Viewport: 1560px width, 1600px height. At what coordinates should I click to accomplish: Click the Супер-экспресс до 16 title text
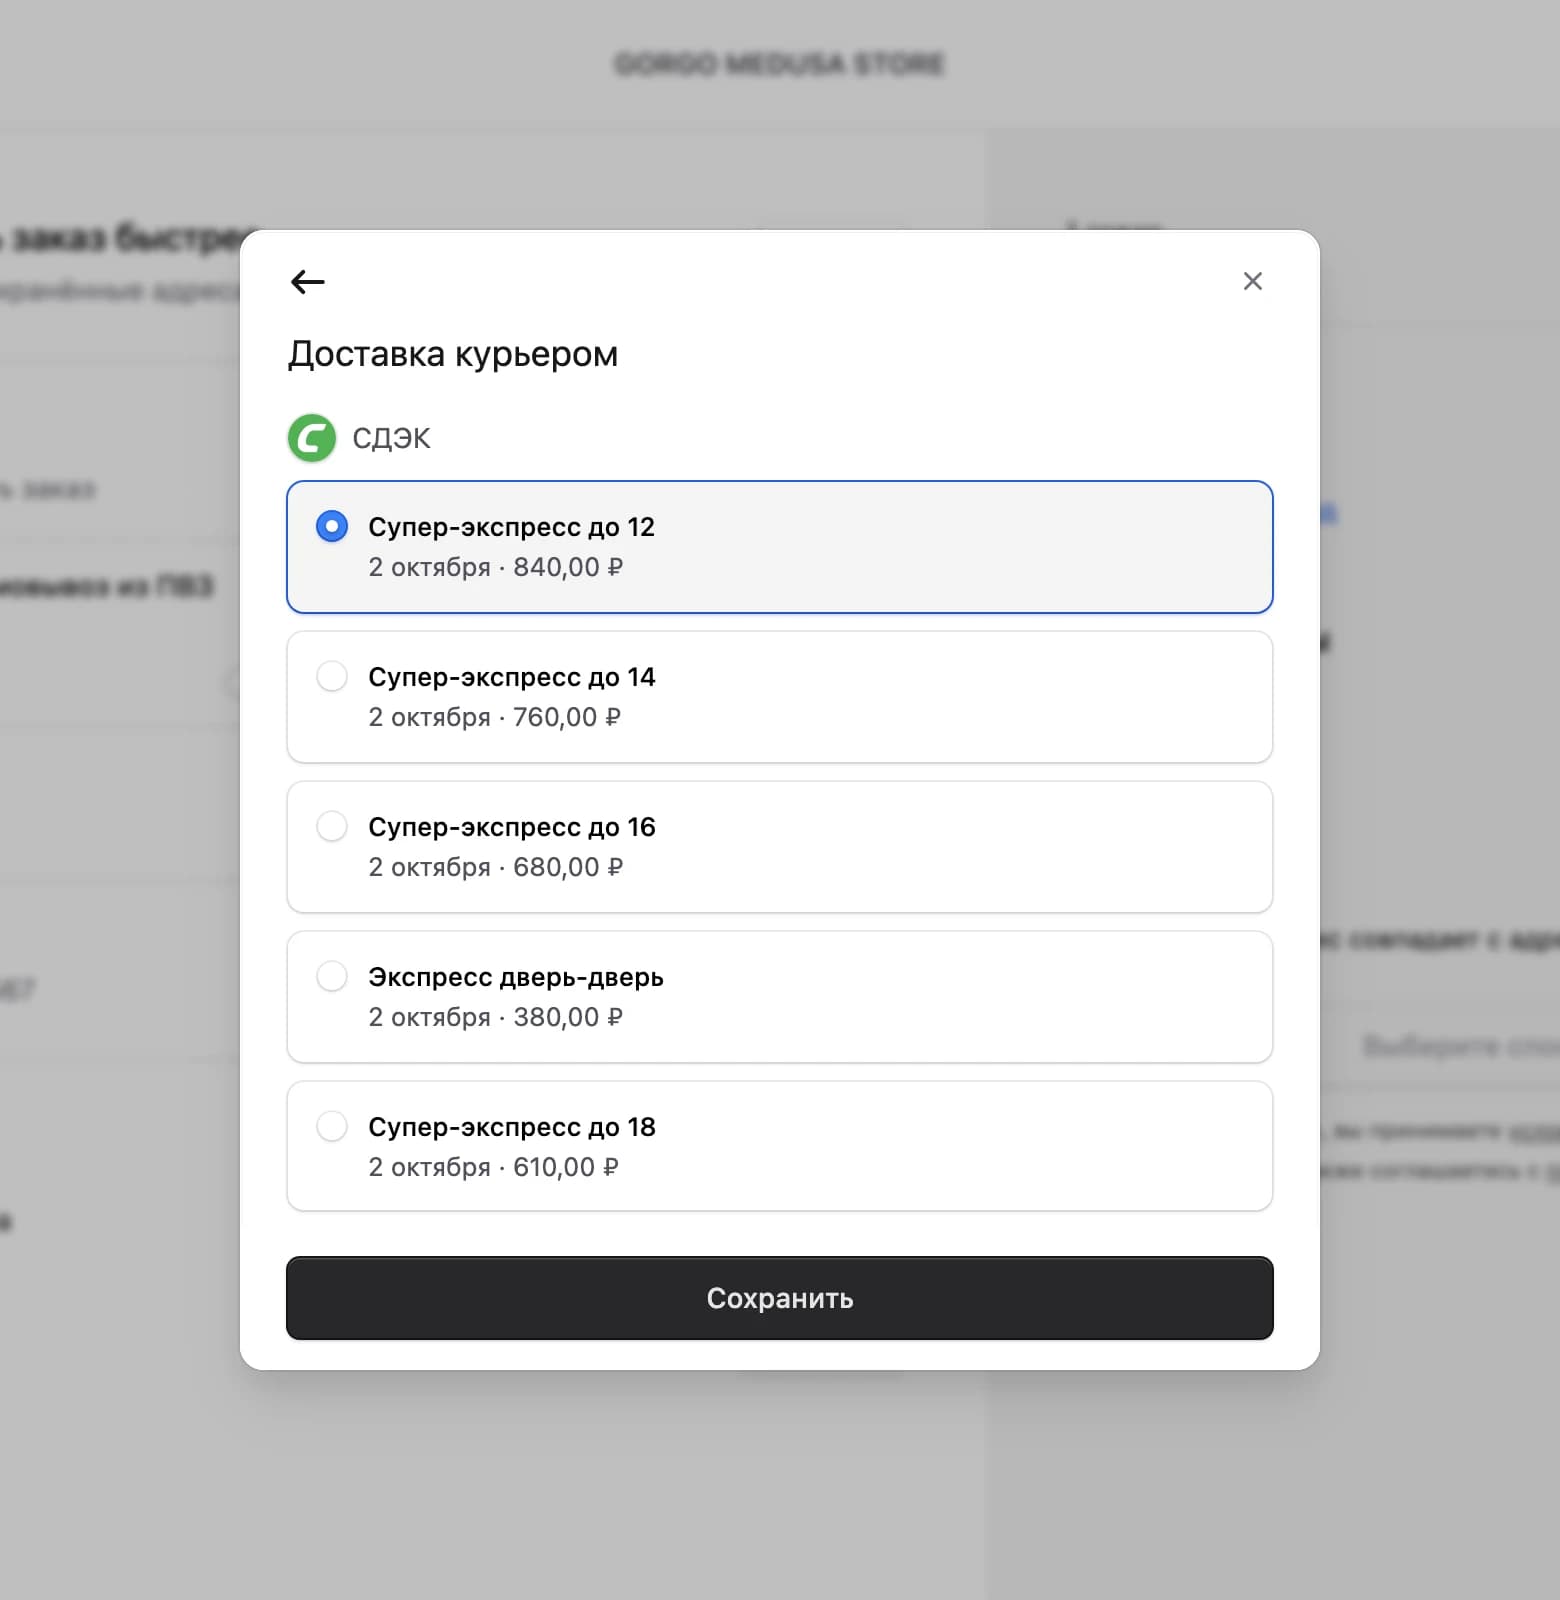[512, 827]
